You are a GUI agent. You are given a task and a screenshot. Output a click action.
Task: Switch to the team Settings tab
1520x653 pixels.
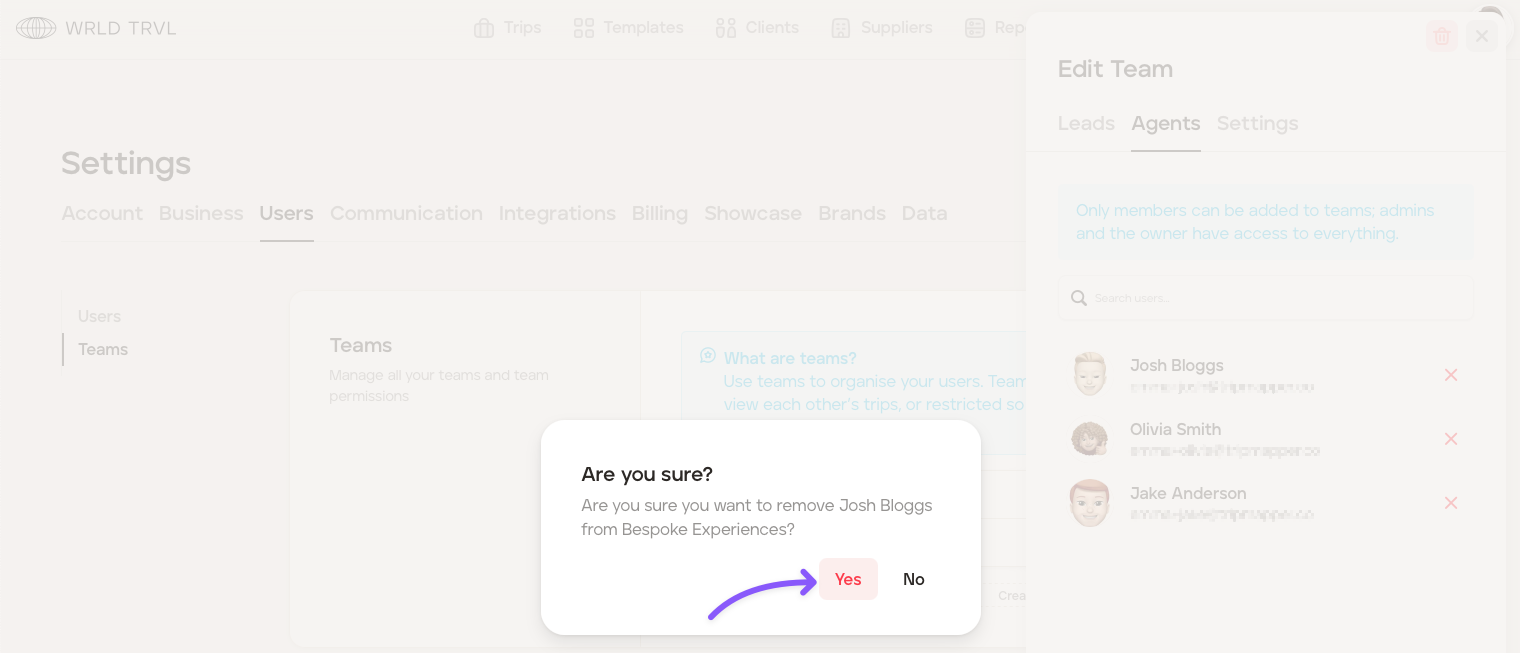tap(1257, 124)
